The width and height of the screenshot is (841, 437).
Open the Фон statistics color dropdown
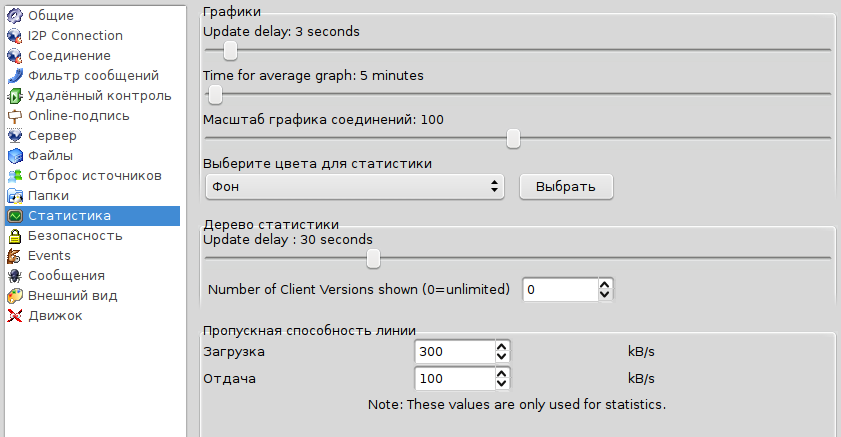355,187
